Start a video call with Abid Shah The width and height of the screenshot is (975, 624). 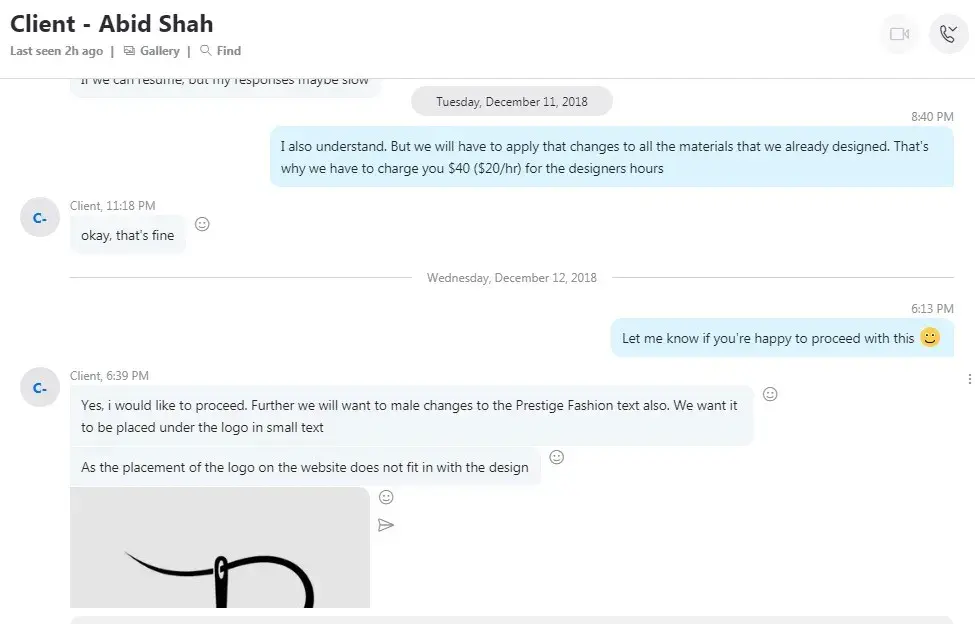(899, 34)
